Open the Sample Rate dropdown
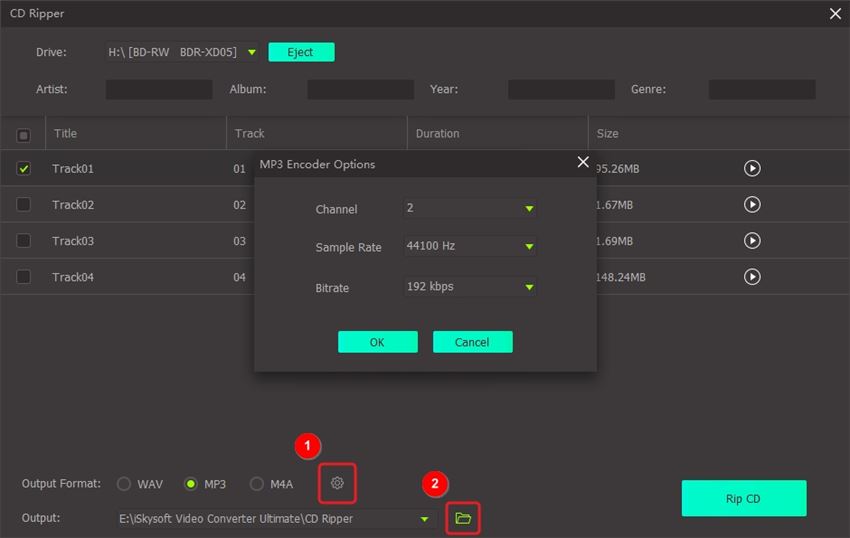The width and height of the screenshot is (850, 538). 529,247
